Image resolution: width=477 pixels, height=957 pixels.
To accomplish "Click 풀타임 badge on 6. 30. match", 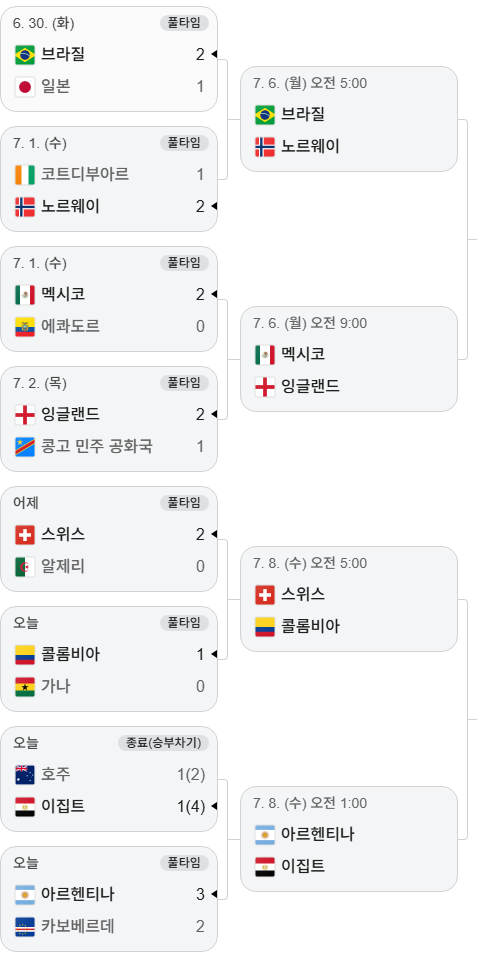I will click(x=185, y=23).
